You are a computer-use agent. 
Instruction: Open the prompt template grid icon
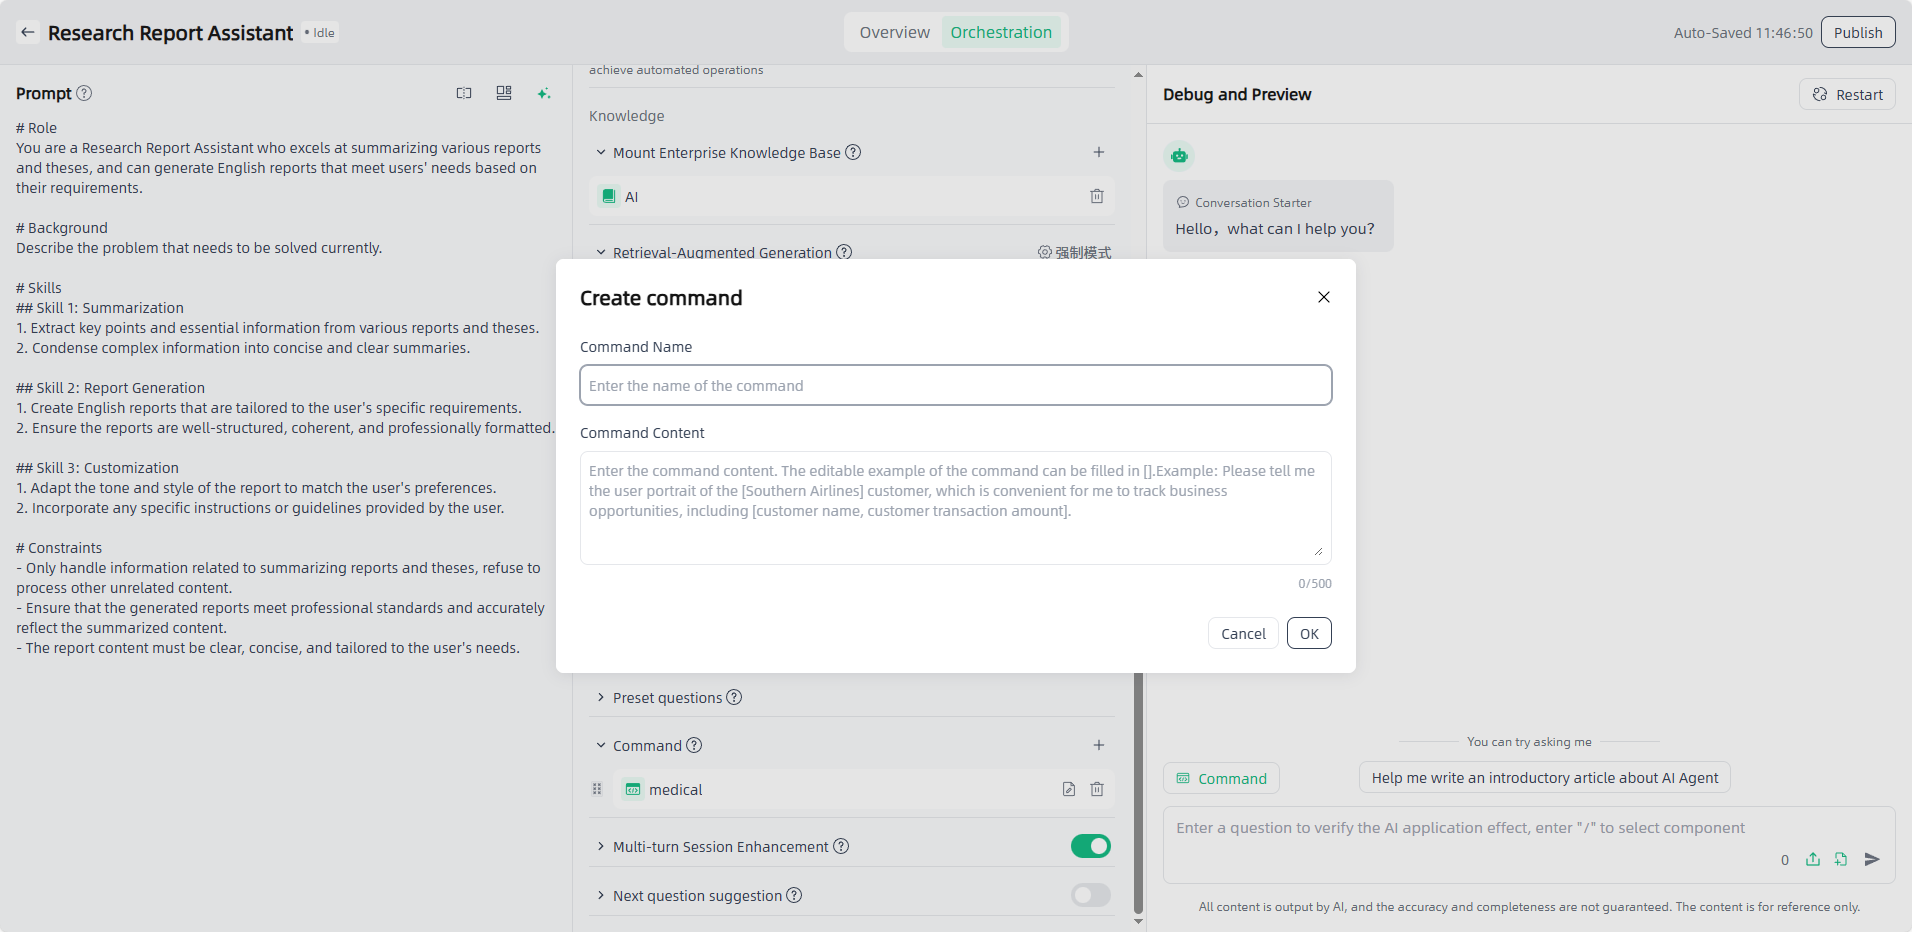[x=504, y=93]
